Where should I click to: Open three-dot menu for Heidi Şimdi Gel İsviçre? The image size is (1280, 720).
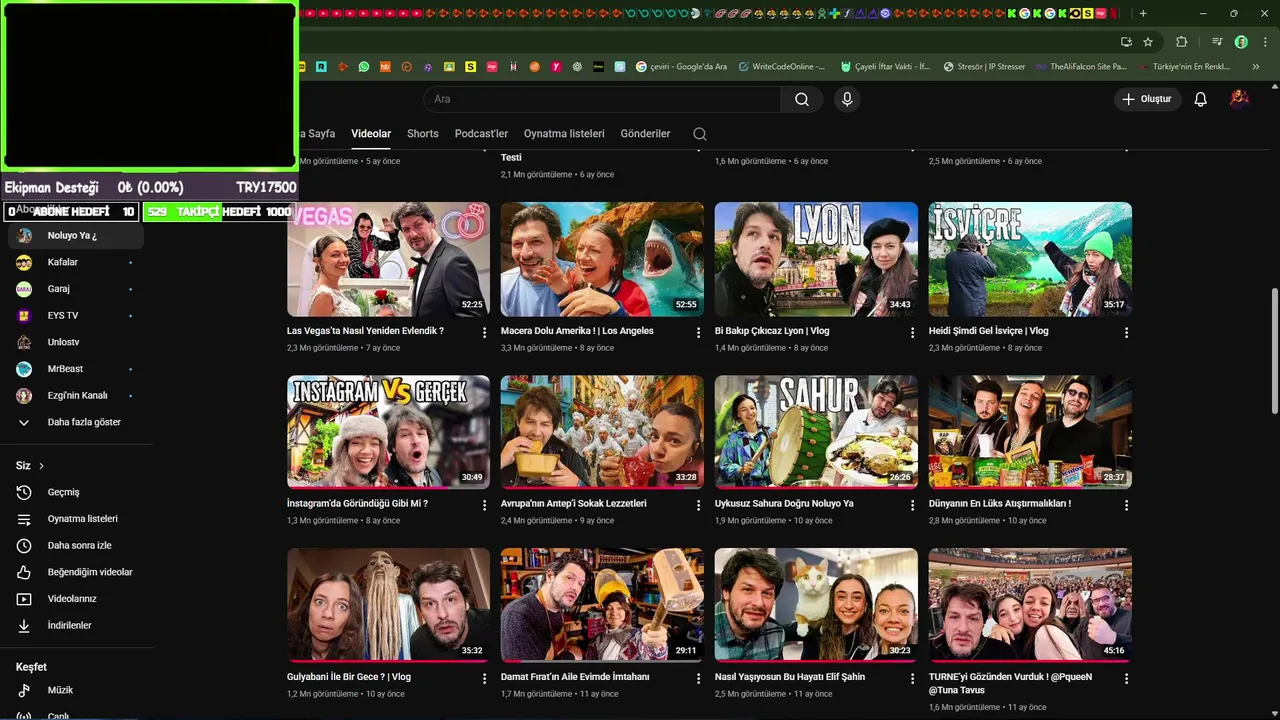pos(1127,333)
